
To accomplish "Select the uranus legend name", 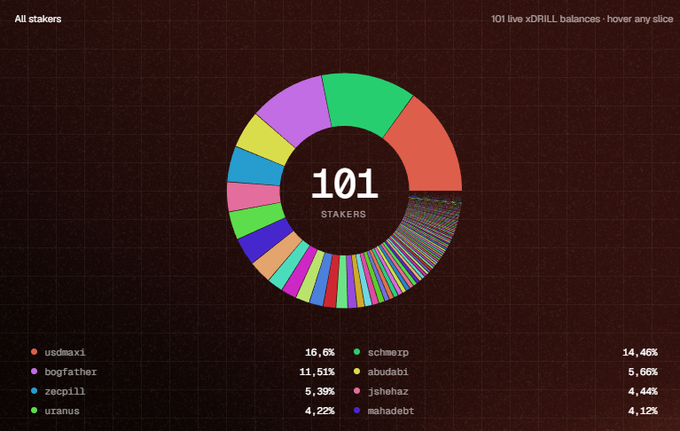I will tap(62, 411).
